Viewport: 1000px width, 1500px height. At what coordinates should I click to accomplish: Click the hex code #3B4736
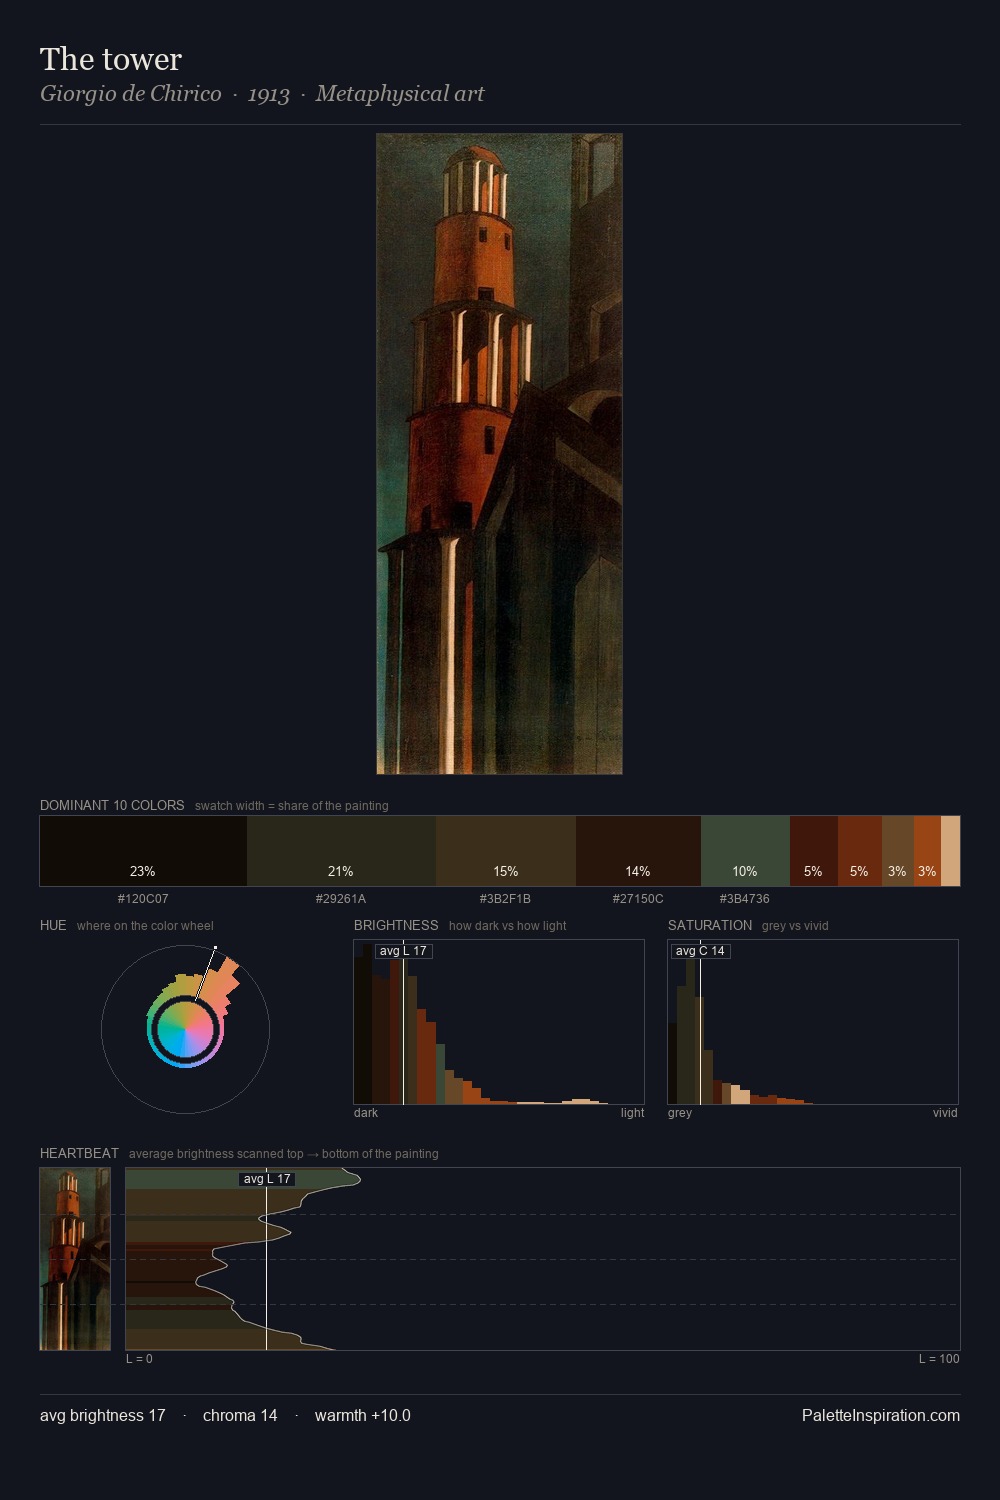click(745, 899)
